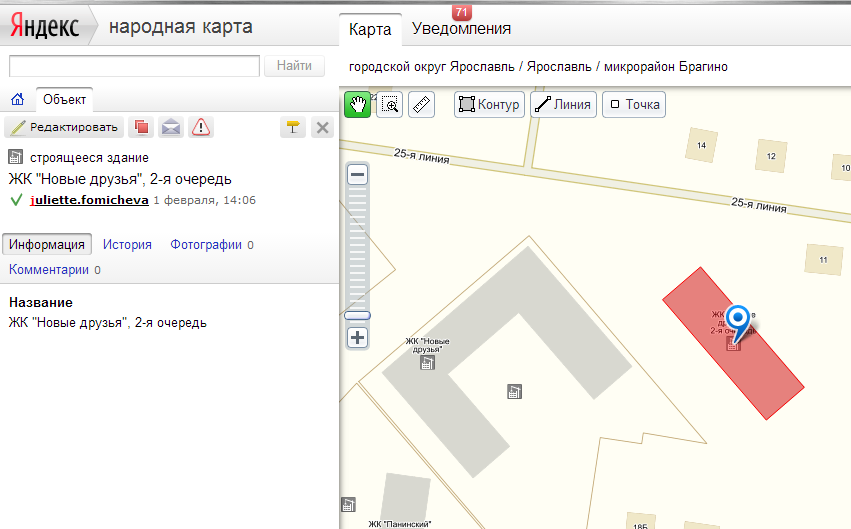Click the Точка drawing button

634,104
